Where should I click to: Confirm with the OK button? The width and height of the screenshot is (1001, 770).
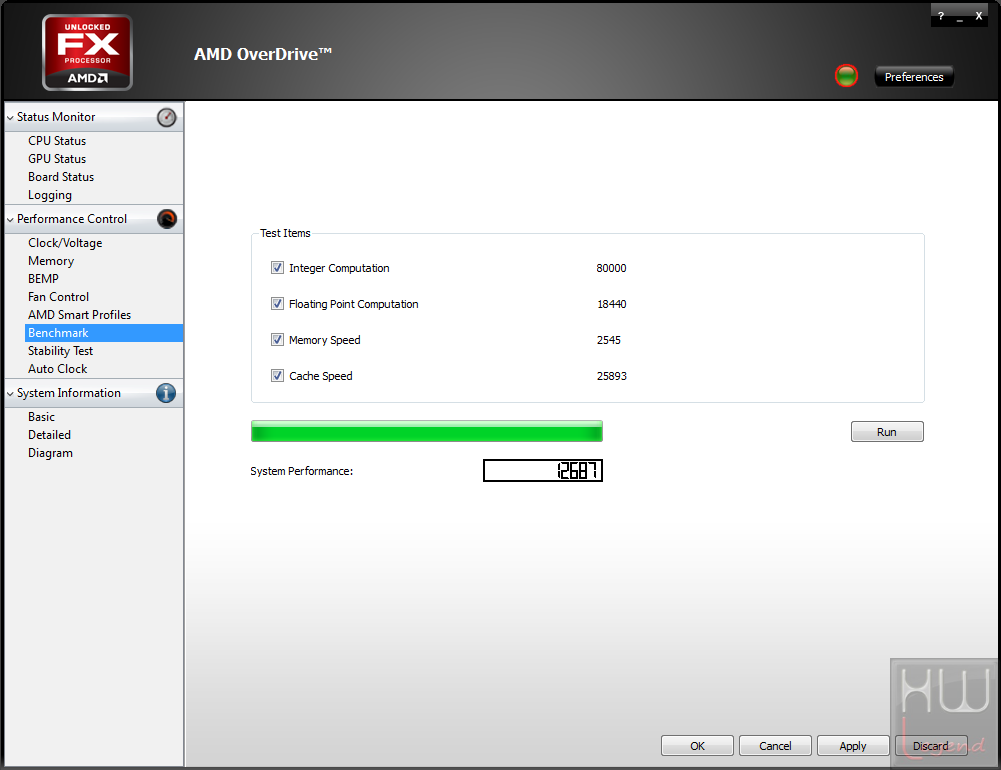tap(697, 746)
